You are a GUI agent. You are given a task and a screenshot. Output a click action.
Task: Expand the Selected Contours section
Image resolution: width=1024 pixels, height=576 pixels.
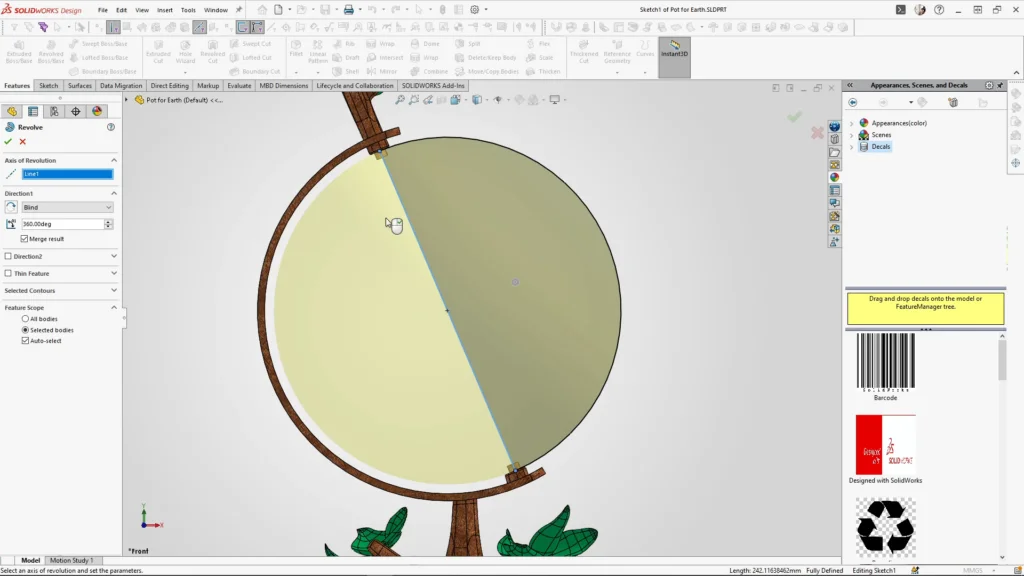pos(114,291)
